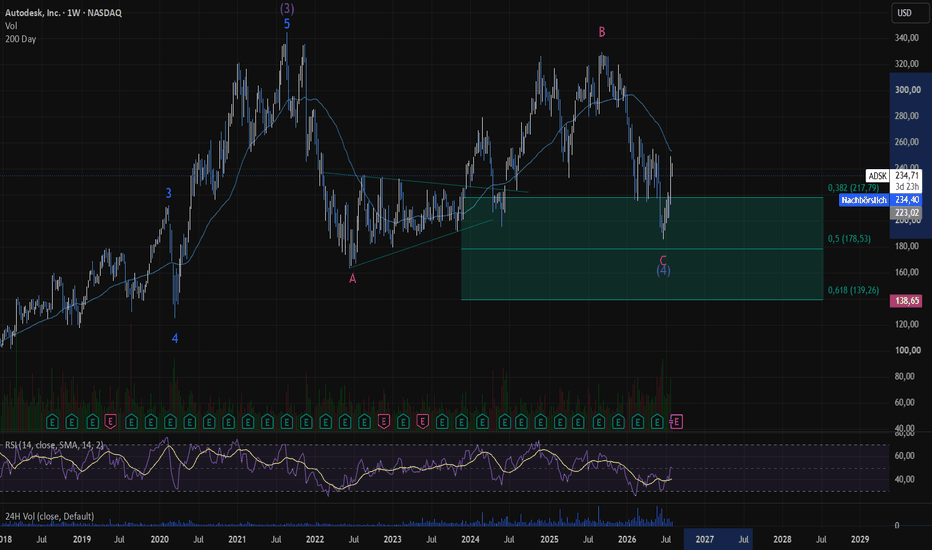Select the 200 Day indicator legend

click(20, 39)
